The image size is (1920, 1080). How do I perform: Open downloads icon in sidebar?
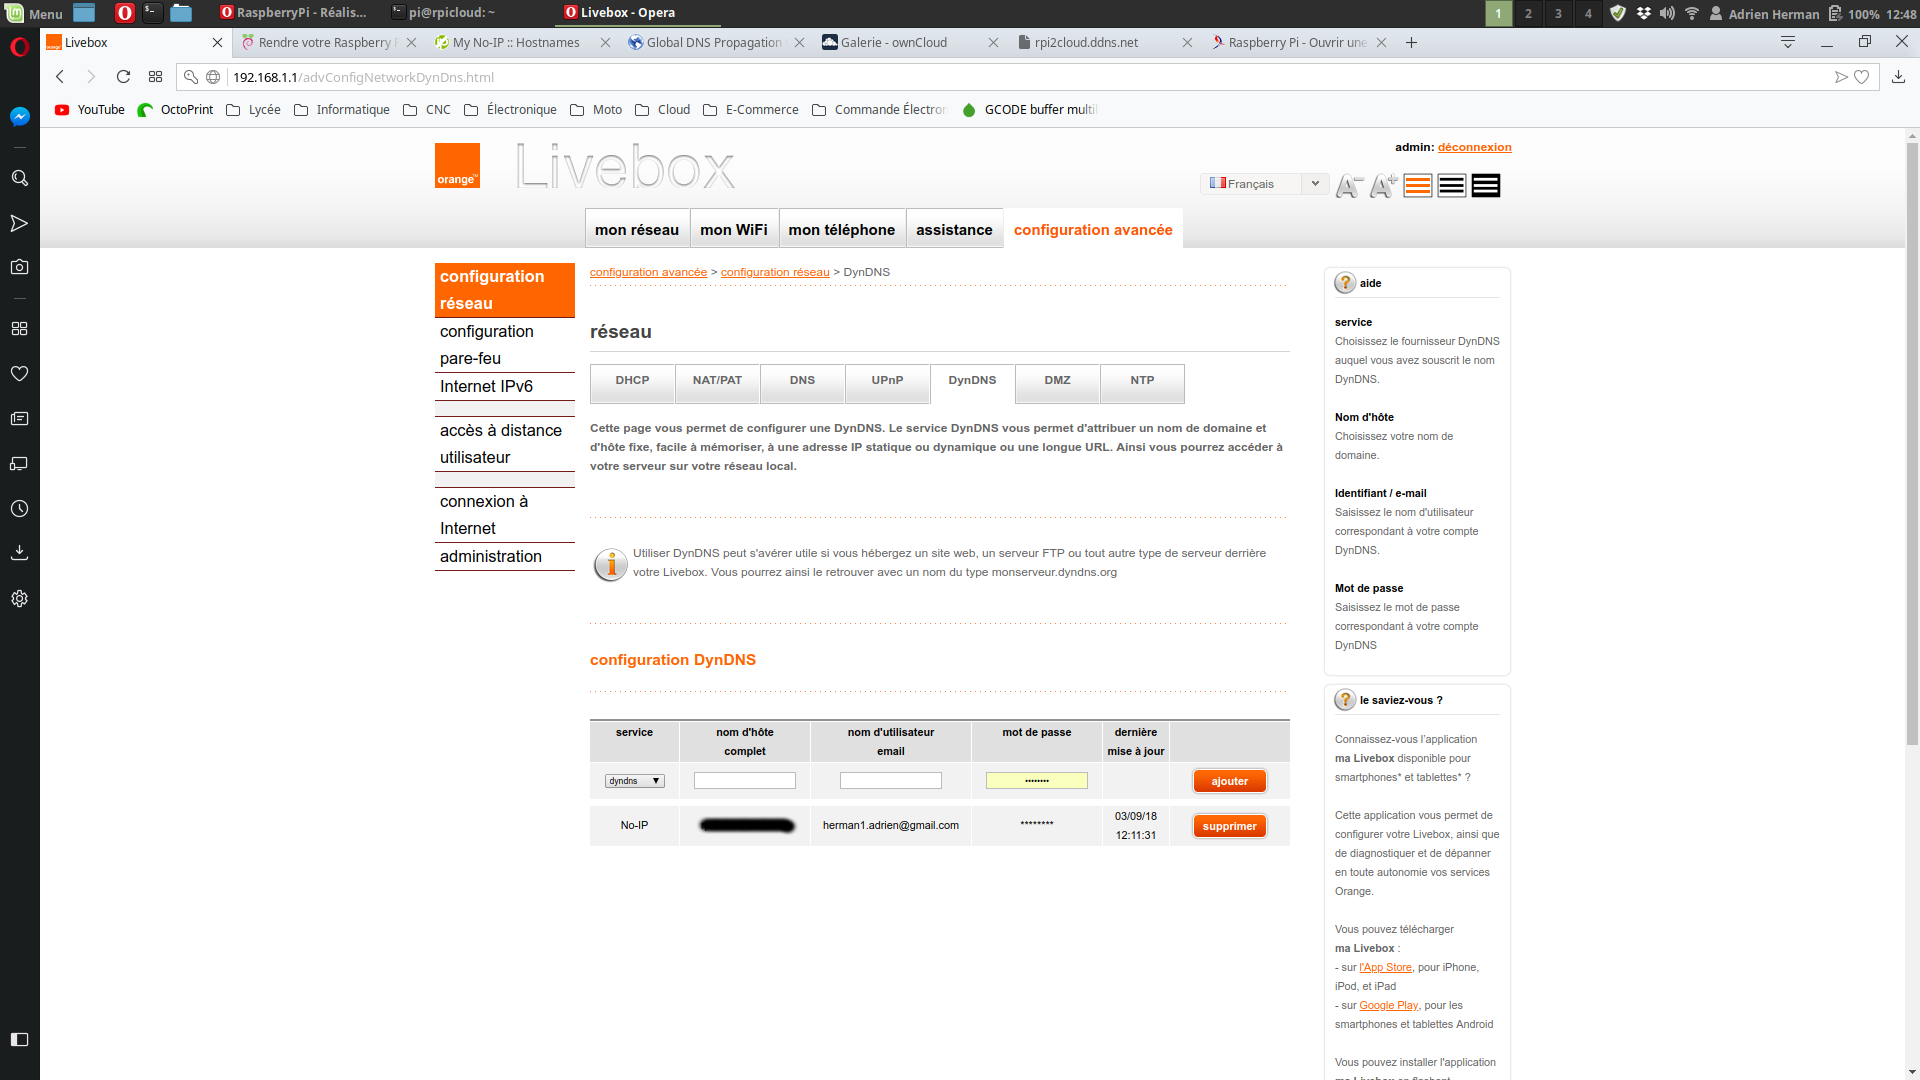click(19, 552)
